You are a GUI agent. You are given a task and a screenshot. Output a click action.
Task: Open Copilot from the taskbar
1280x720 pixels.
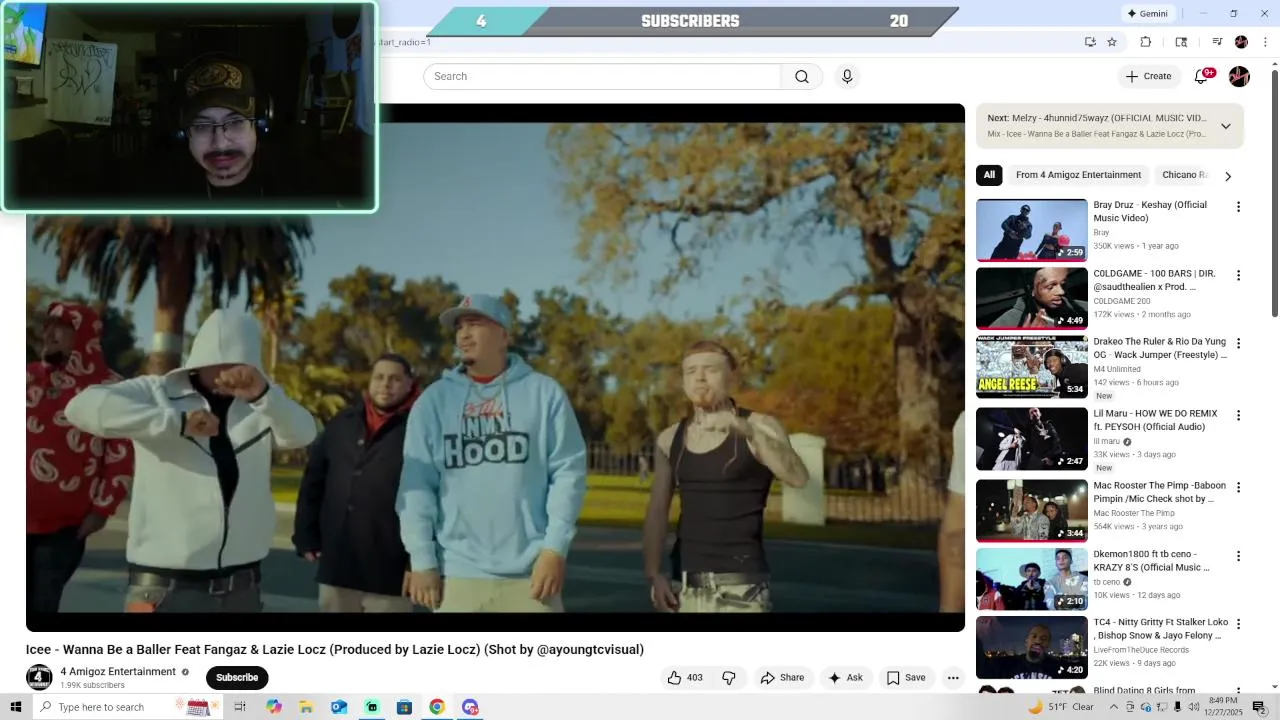[x=274, y=707]
